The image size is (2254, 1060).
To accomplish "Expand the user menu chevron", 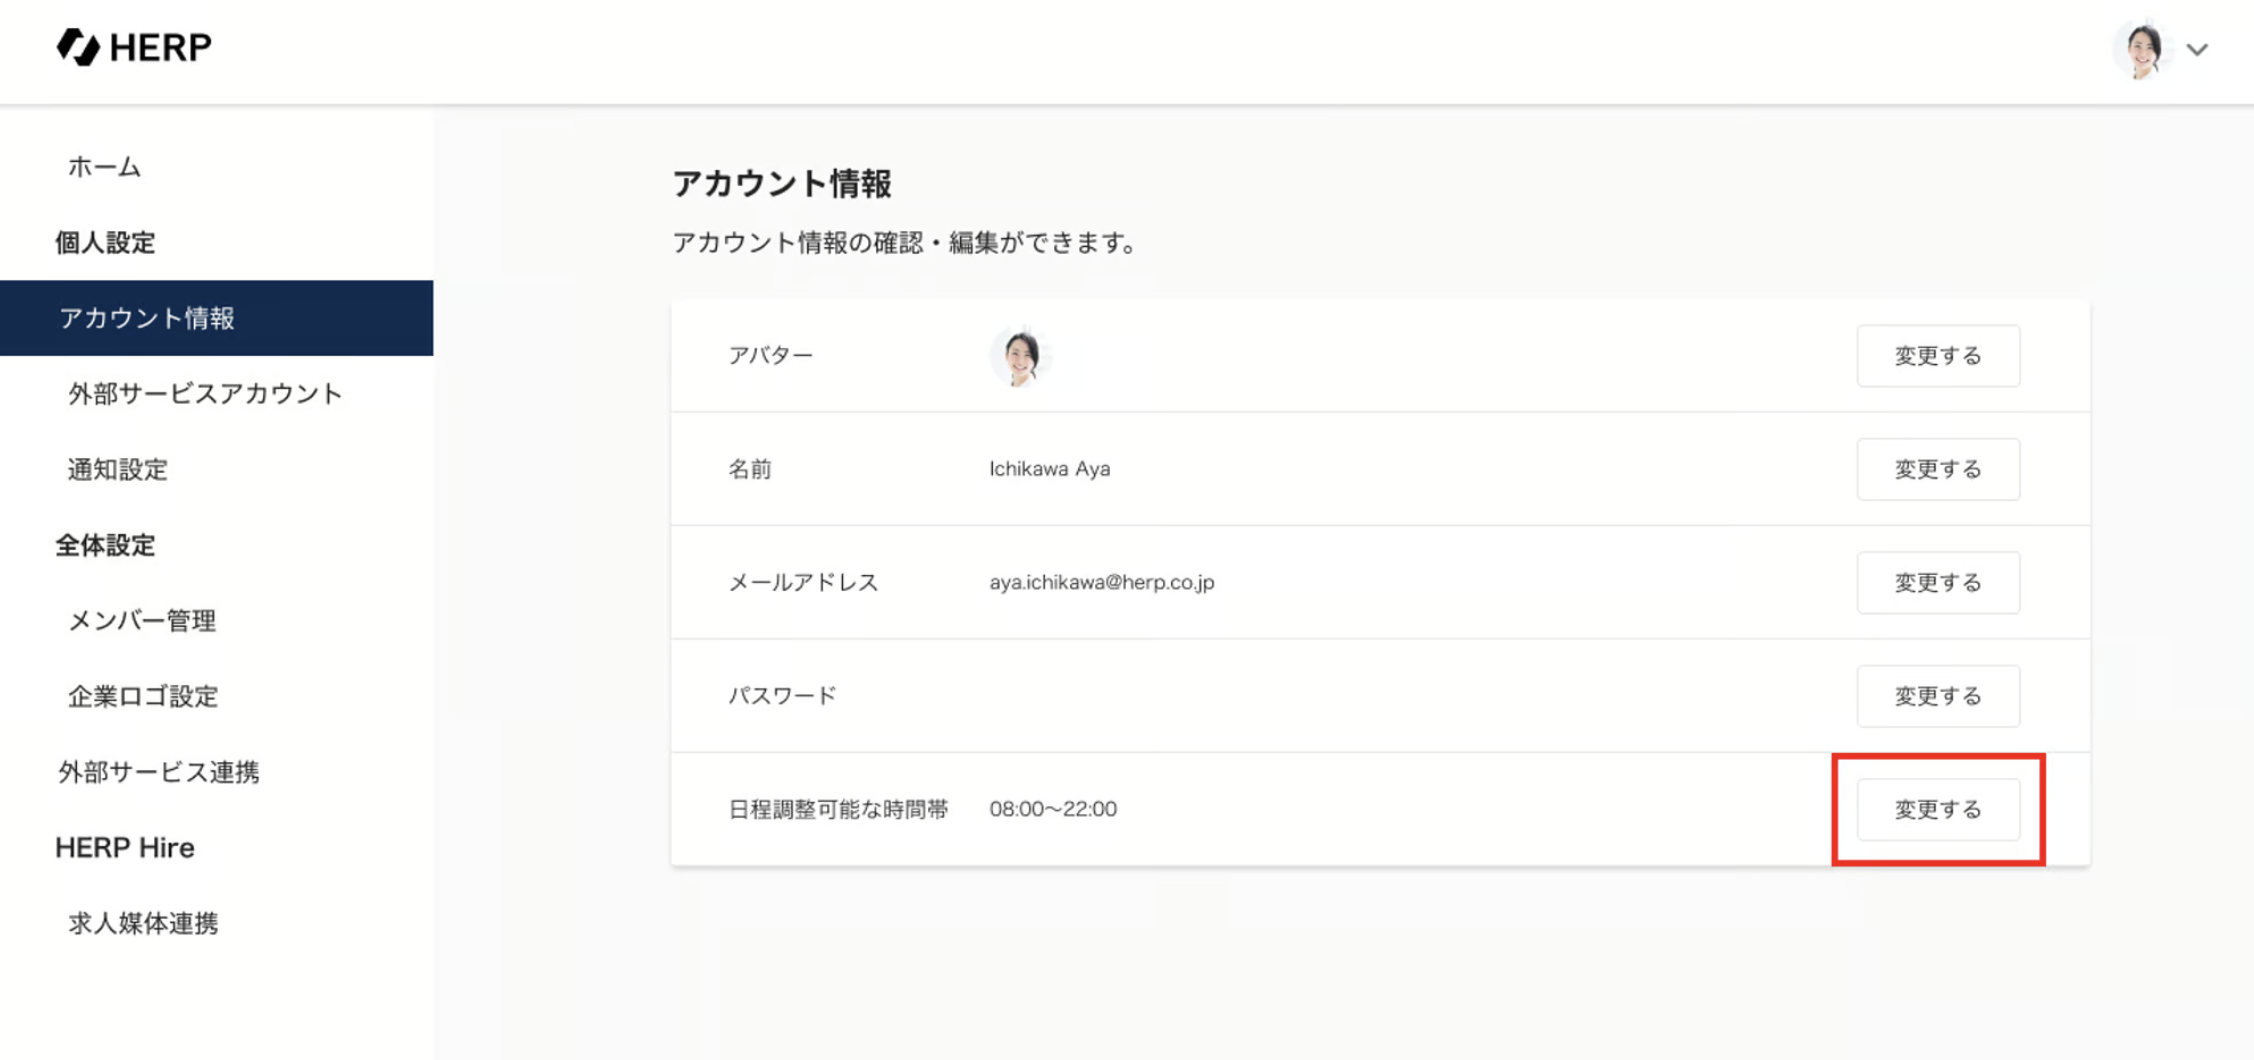I will 2197,50.
